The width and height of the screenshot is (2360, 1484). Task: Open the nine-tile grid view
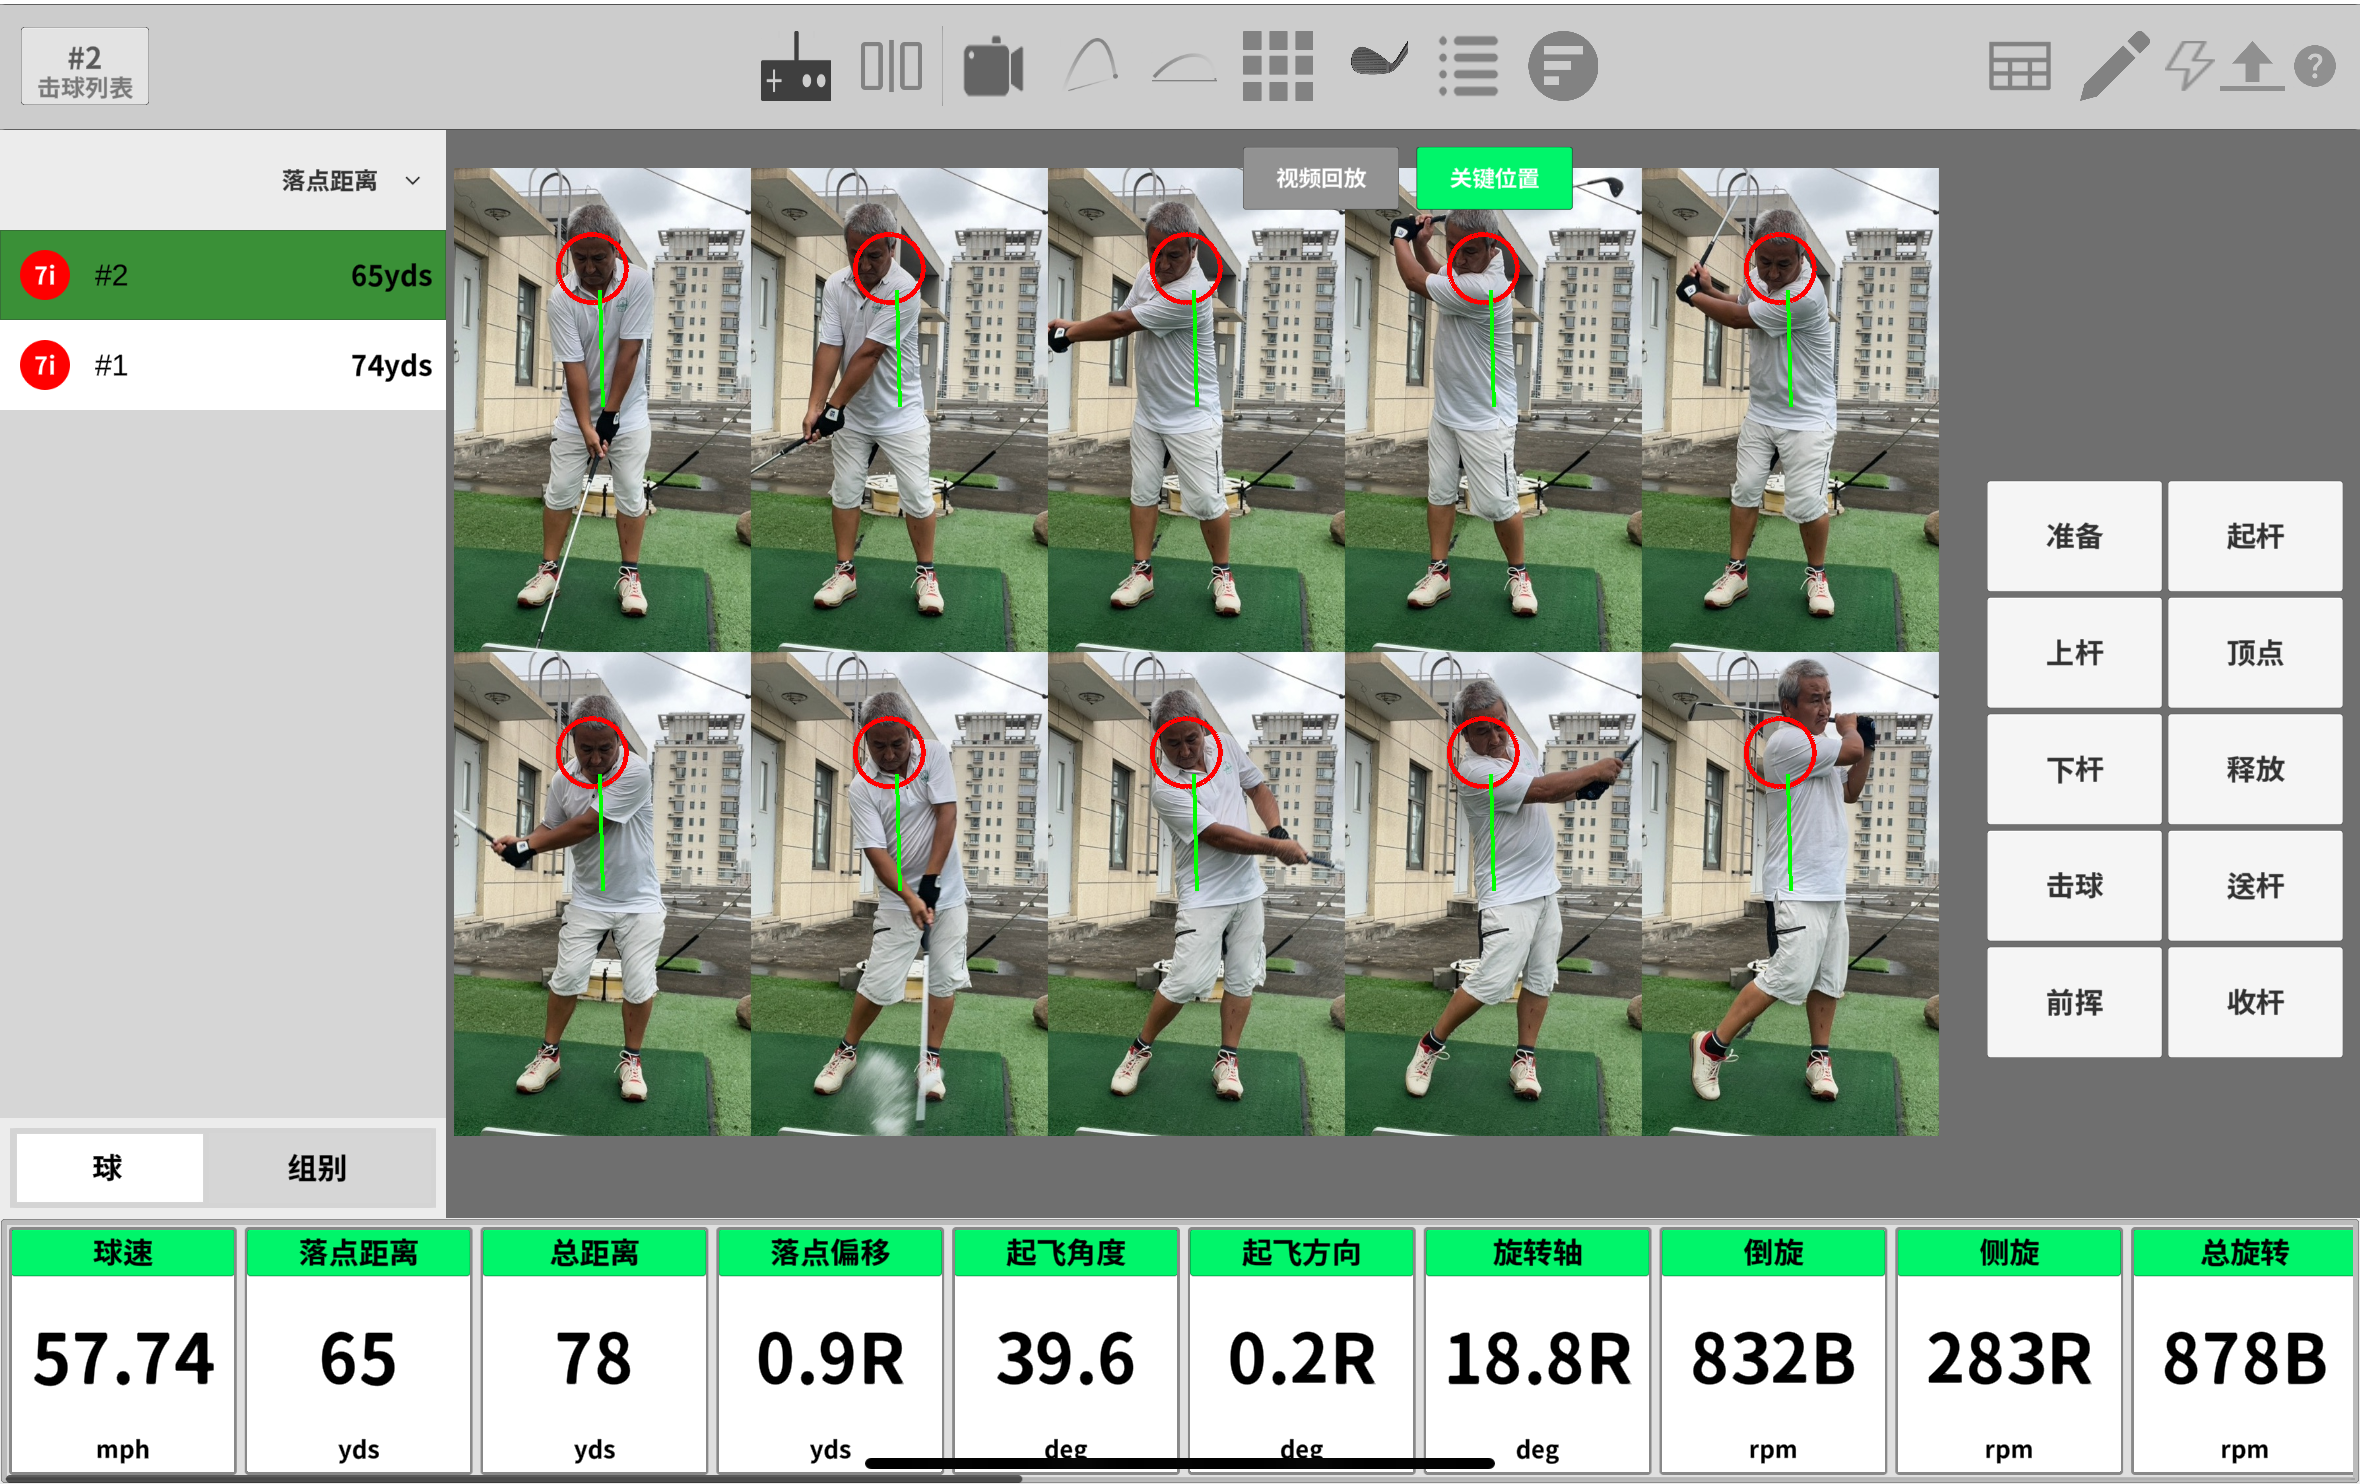pyautogui.click(x=1278, y=66)
